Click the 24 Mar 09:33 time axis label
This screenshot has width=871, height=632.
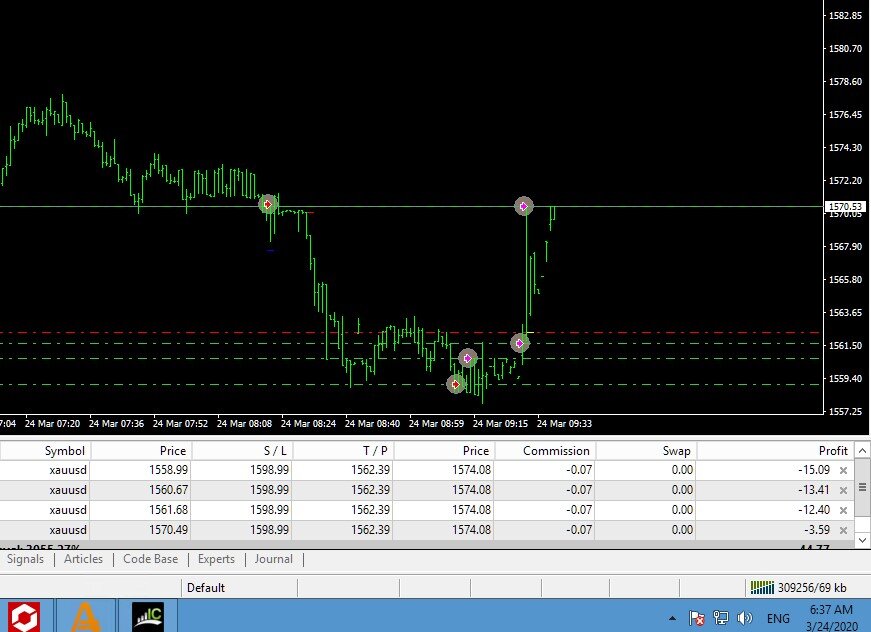(x=564, y=424)
